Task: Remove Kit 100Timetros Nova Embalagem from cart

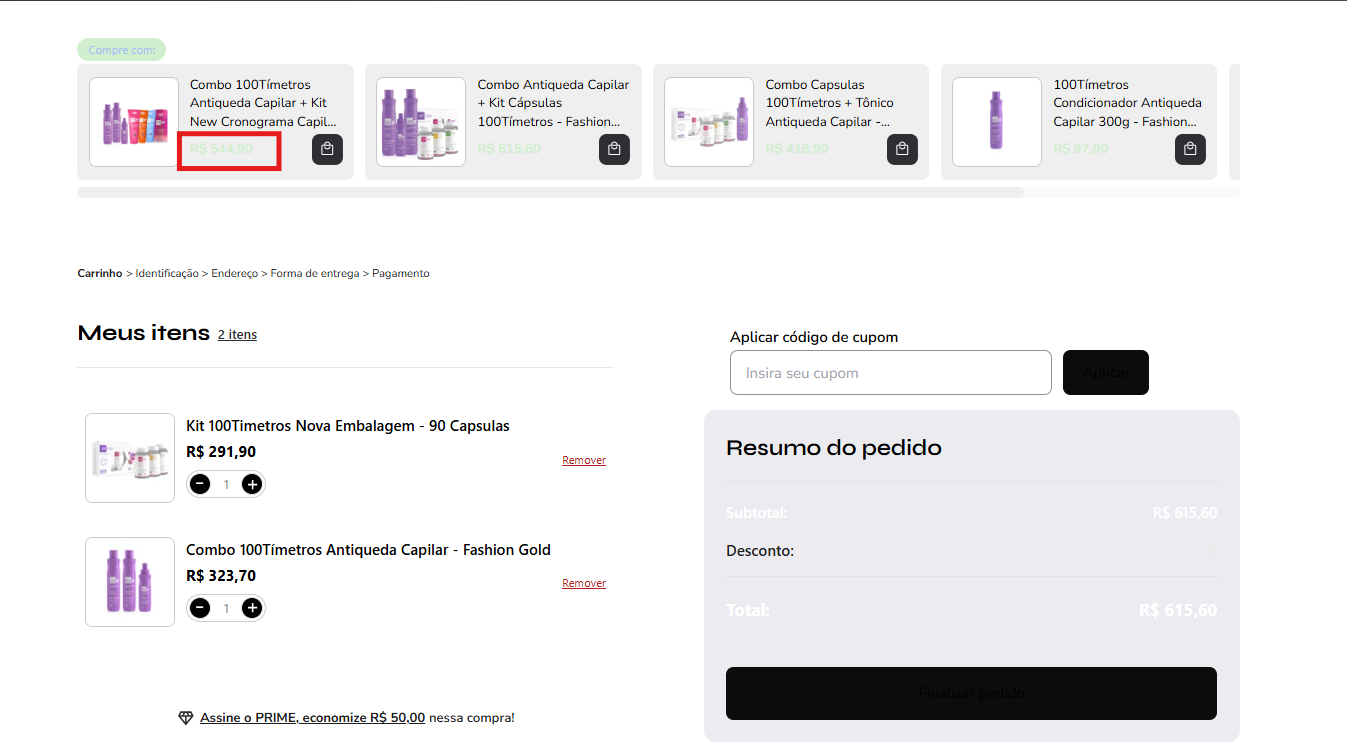Action: pyautogui.click(x=584, y=460)
